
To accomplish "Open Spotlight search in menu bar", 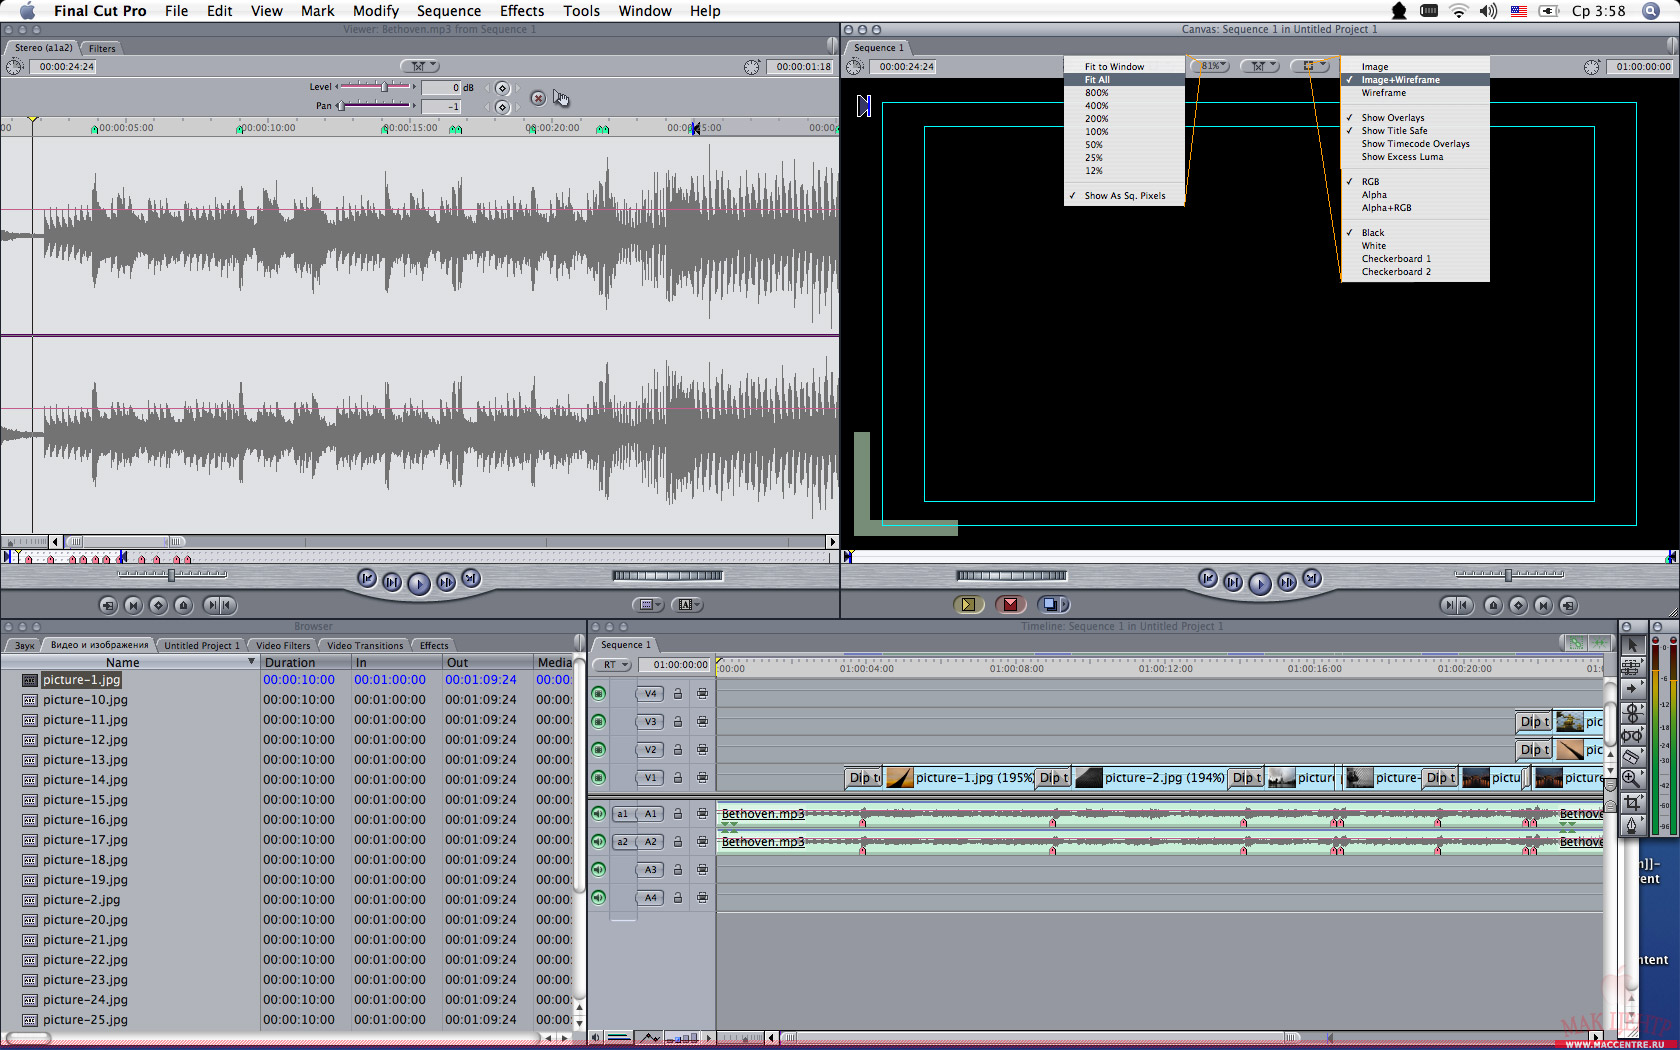I will [x=1651, y=11].
